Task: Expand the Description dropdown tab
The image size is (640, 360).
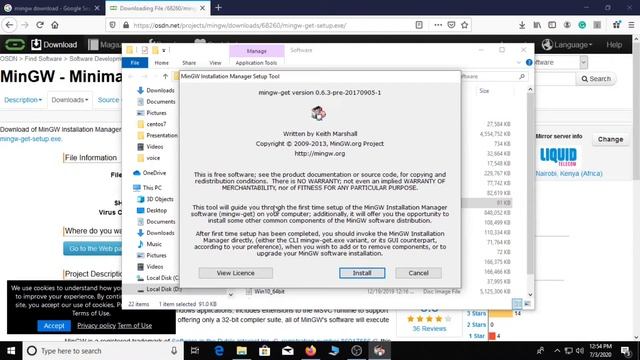Action: pyautogui.click(x=23, y=100)
